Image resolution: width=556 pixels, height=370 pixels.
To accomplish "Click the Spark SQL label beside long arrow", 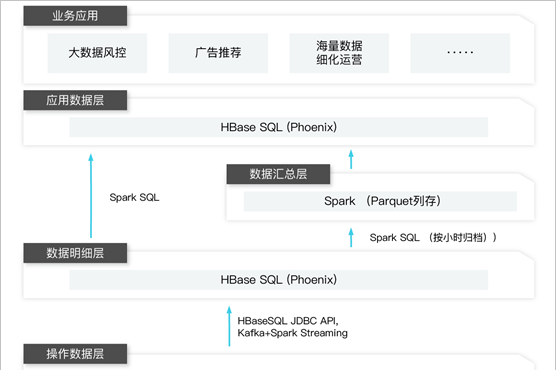I will click(x=134, y=197).
